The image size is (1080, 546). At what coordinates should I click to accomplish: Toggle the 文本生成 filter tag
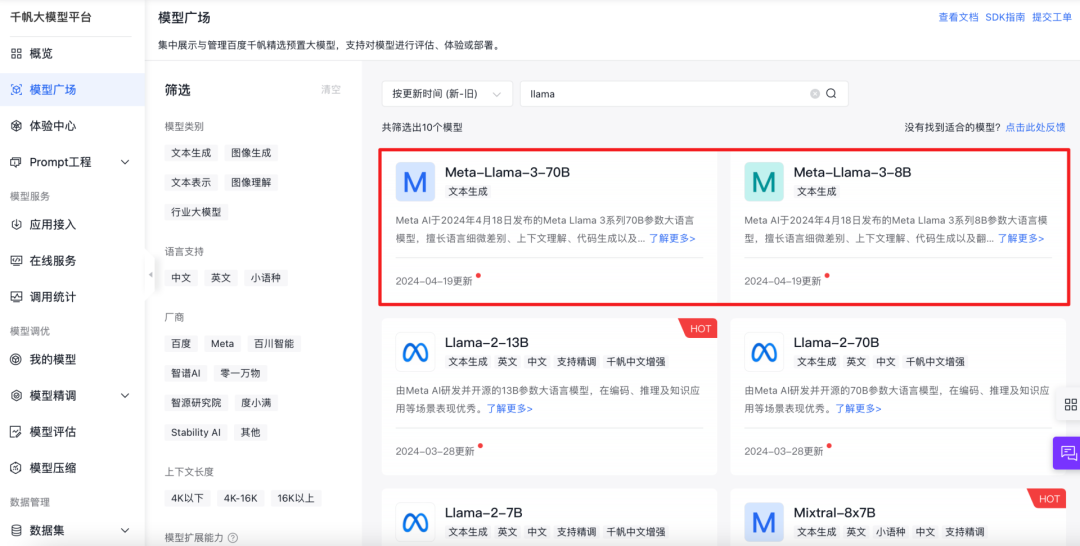point(191,153)
